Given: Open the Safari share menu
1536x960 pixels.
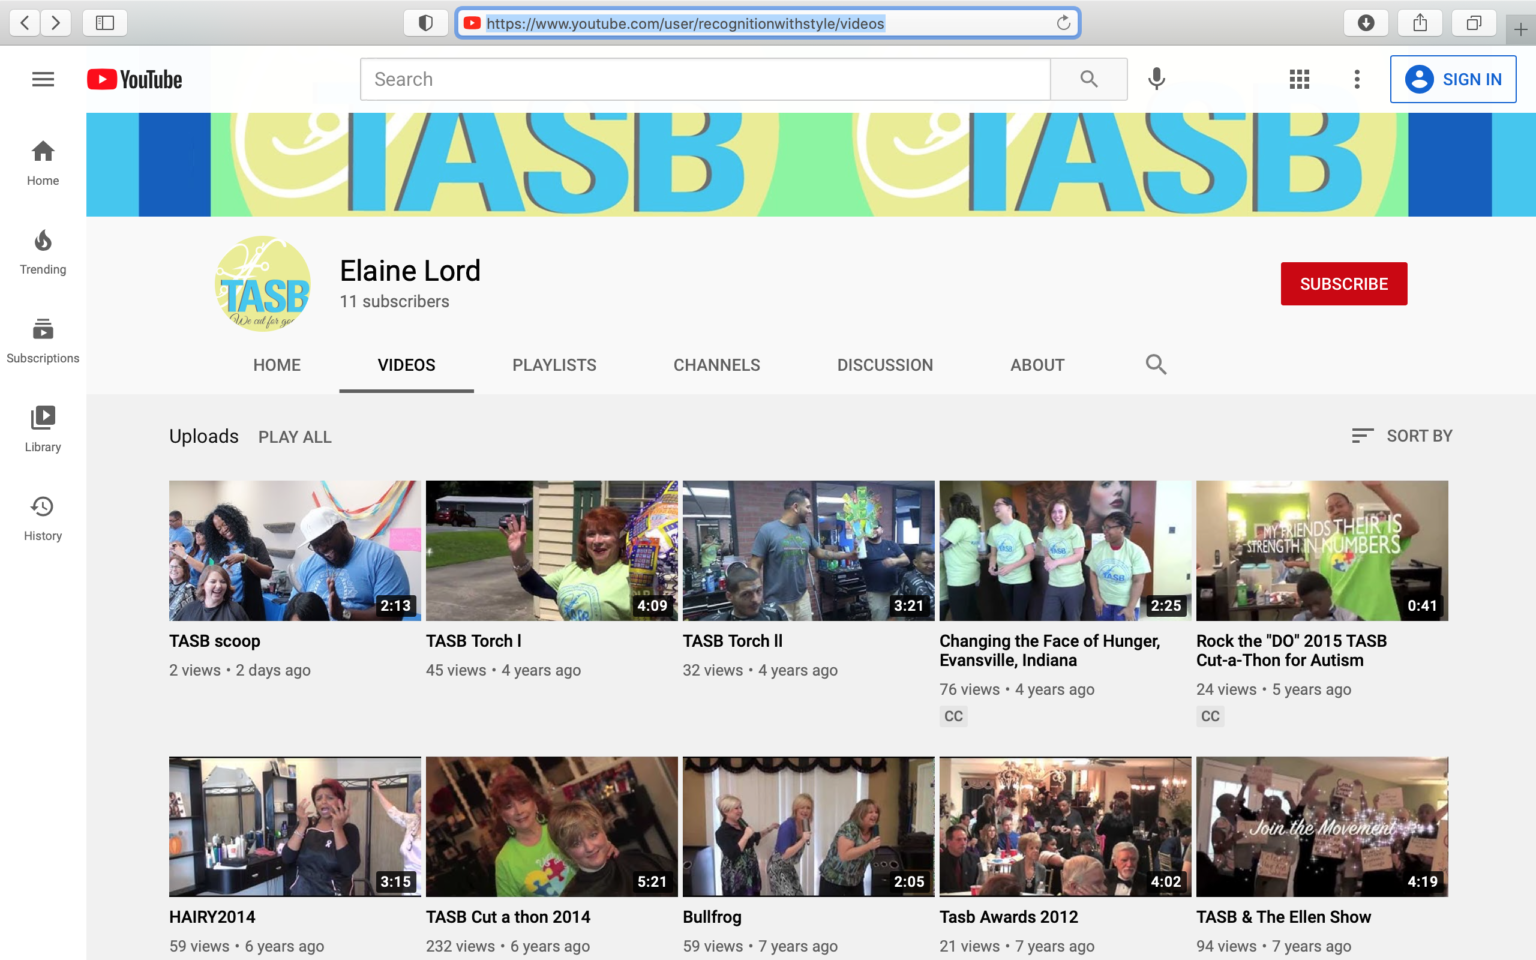Looking at the screenshot, I should click(x=1419, y=23).
